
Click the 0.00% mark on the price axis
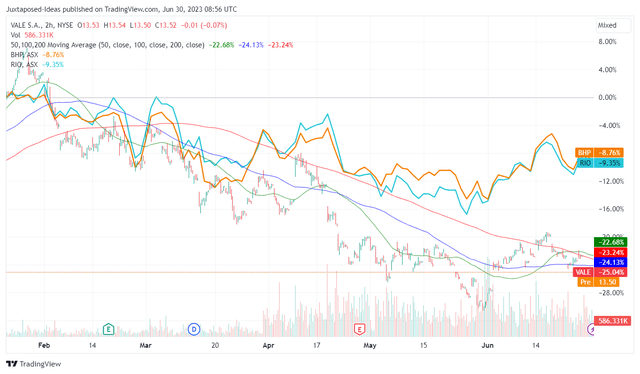tap(607, 98)
